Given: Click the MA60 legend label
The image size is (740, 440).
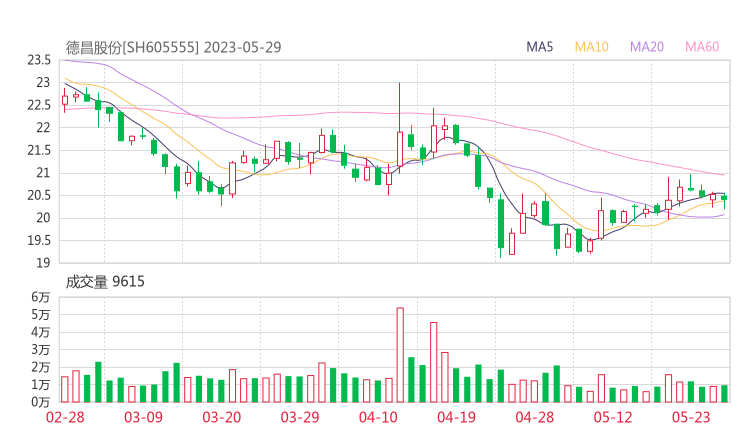Looking at the screenshot, I should coord(702,47).
